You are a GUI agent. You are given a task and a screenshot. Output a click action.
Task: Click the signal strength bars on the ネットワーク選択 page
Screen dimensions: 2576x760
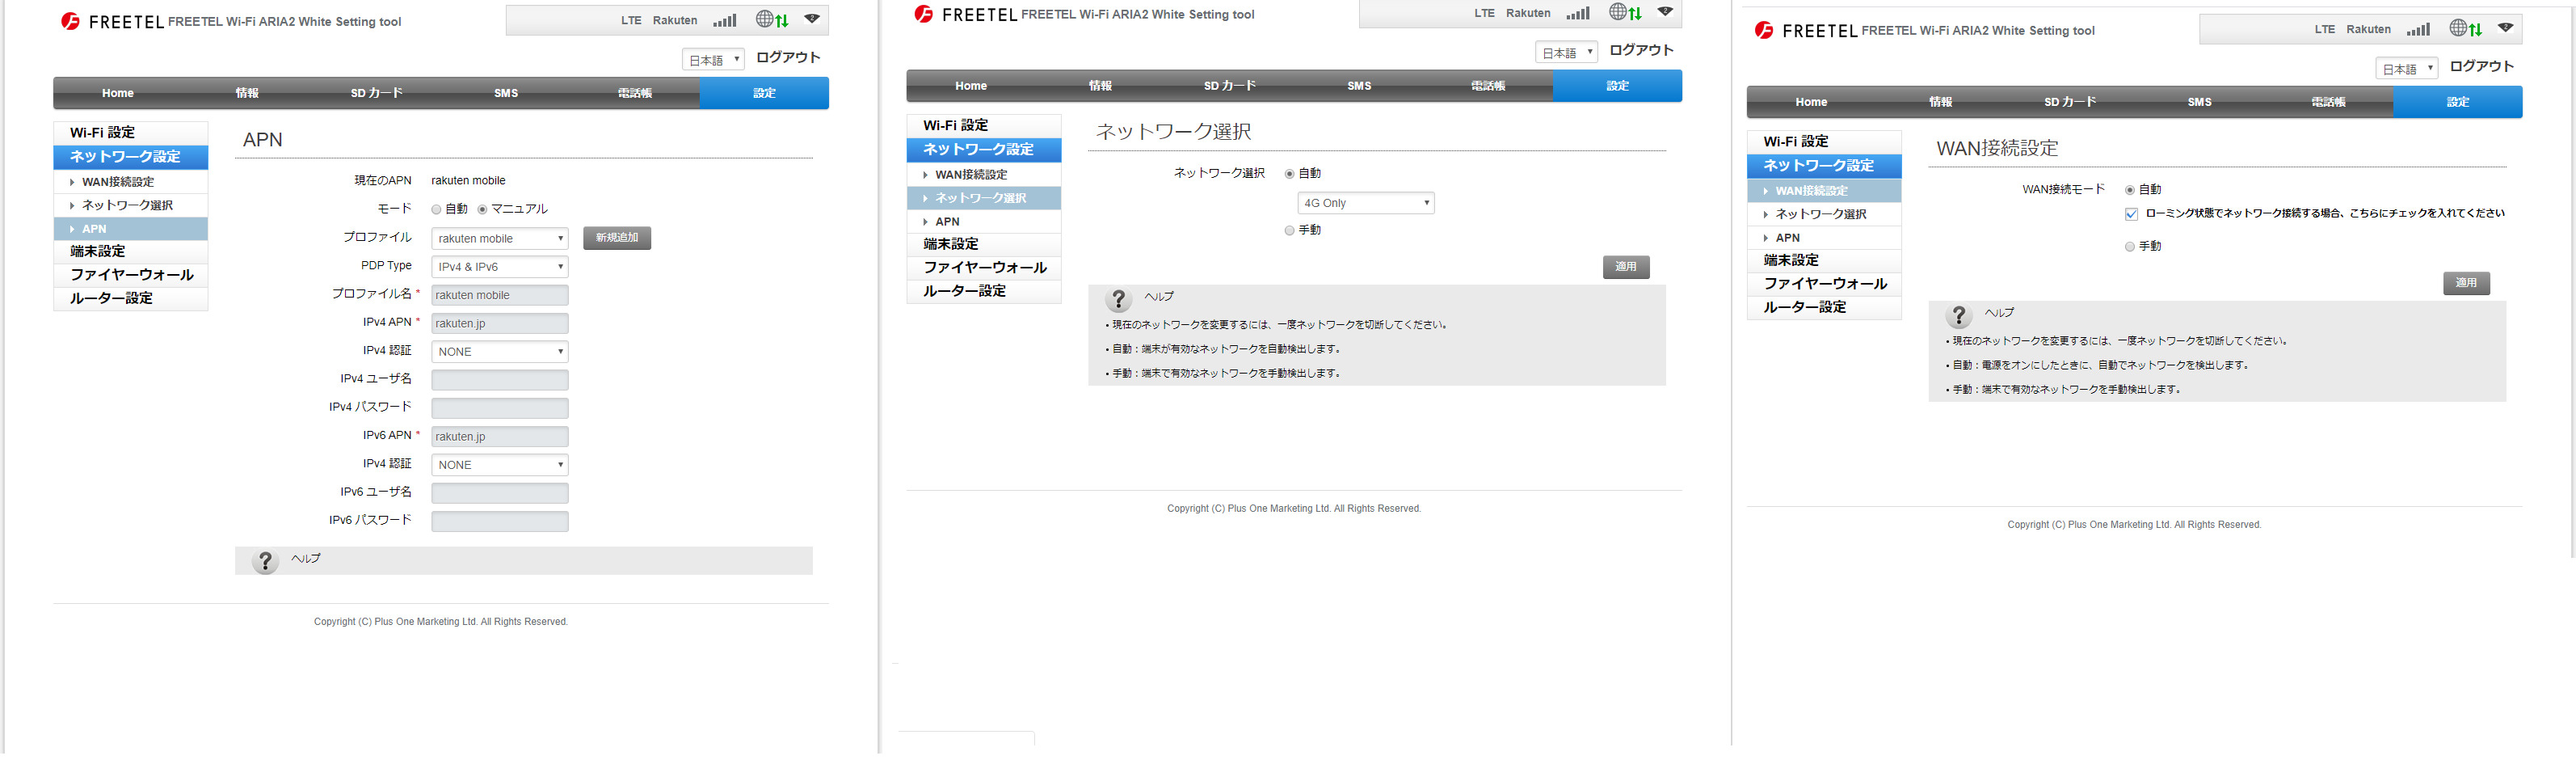tap(1577, 13)
